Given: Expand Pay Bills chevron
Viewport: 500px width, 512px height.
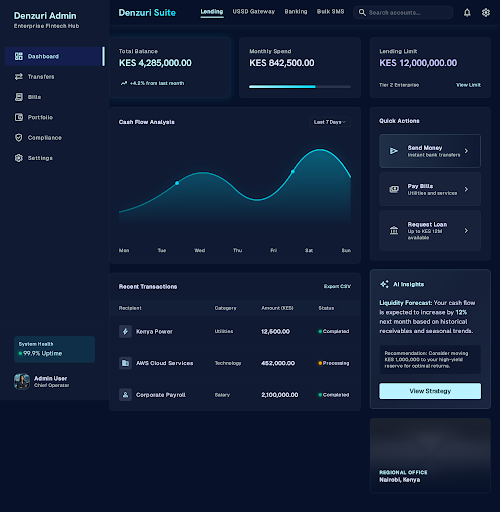Looking at the screenshot, I should (466, 189).
